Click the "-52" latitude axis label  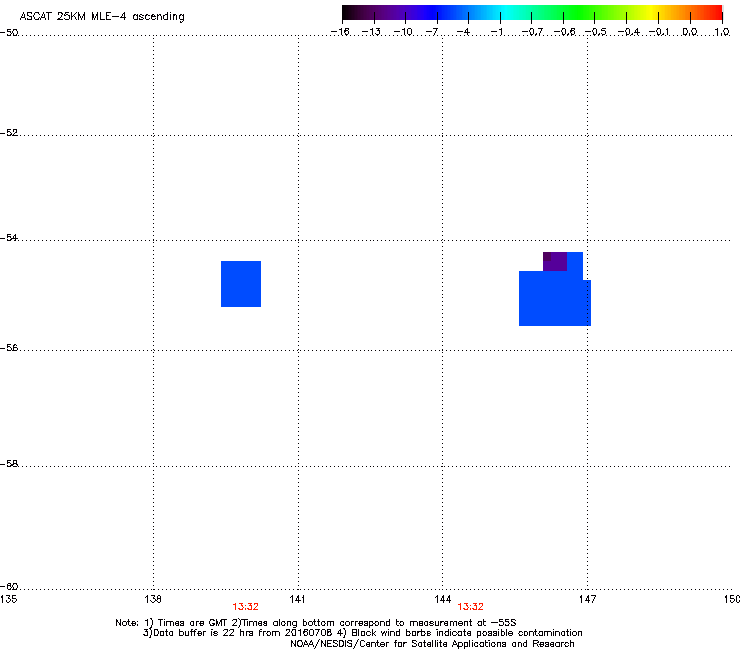[9, 133]
